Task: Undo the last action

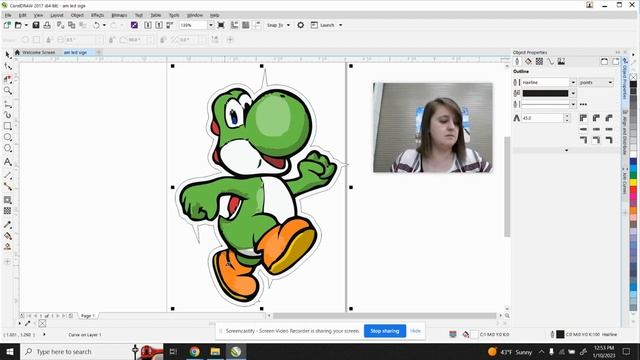Action: [x=96, y=25]
